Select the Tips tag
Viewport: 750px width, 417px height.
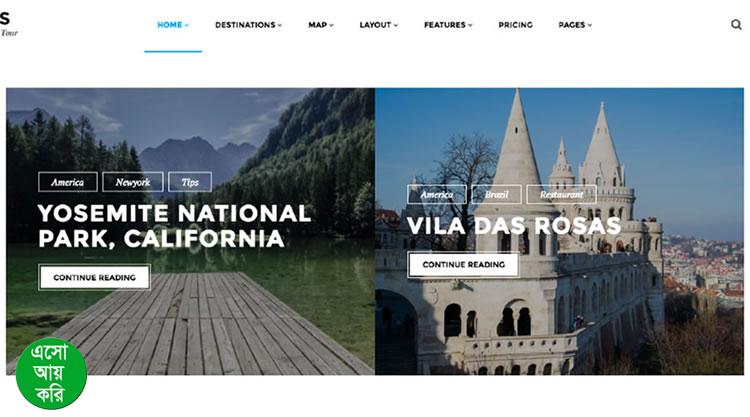pos(190,182)
